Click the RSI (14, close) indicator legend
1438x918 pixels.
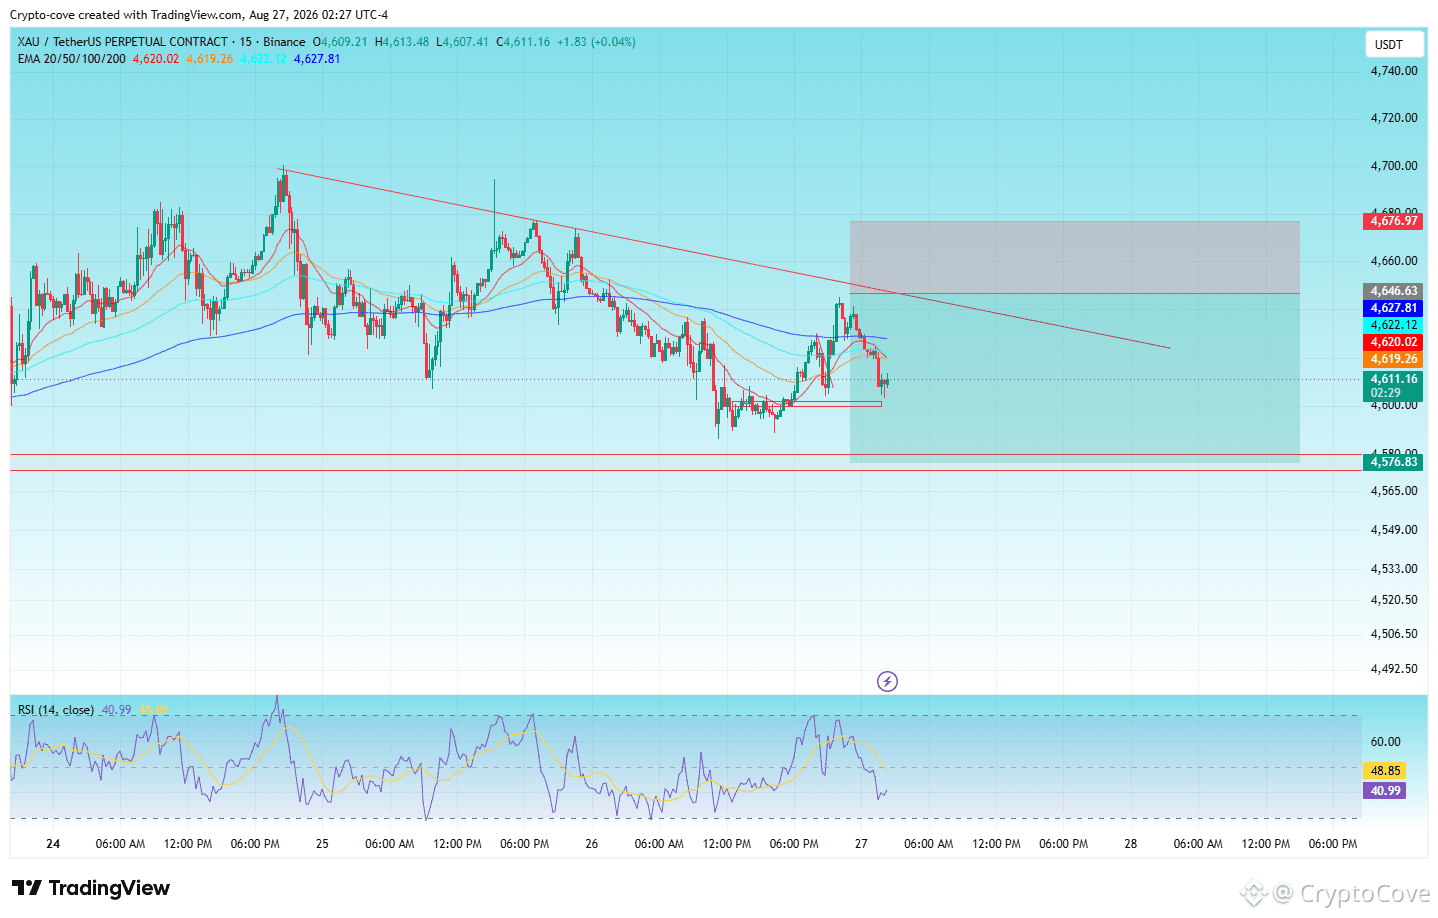tap(56, 710)
